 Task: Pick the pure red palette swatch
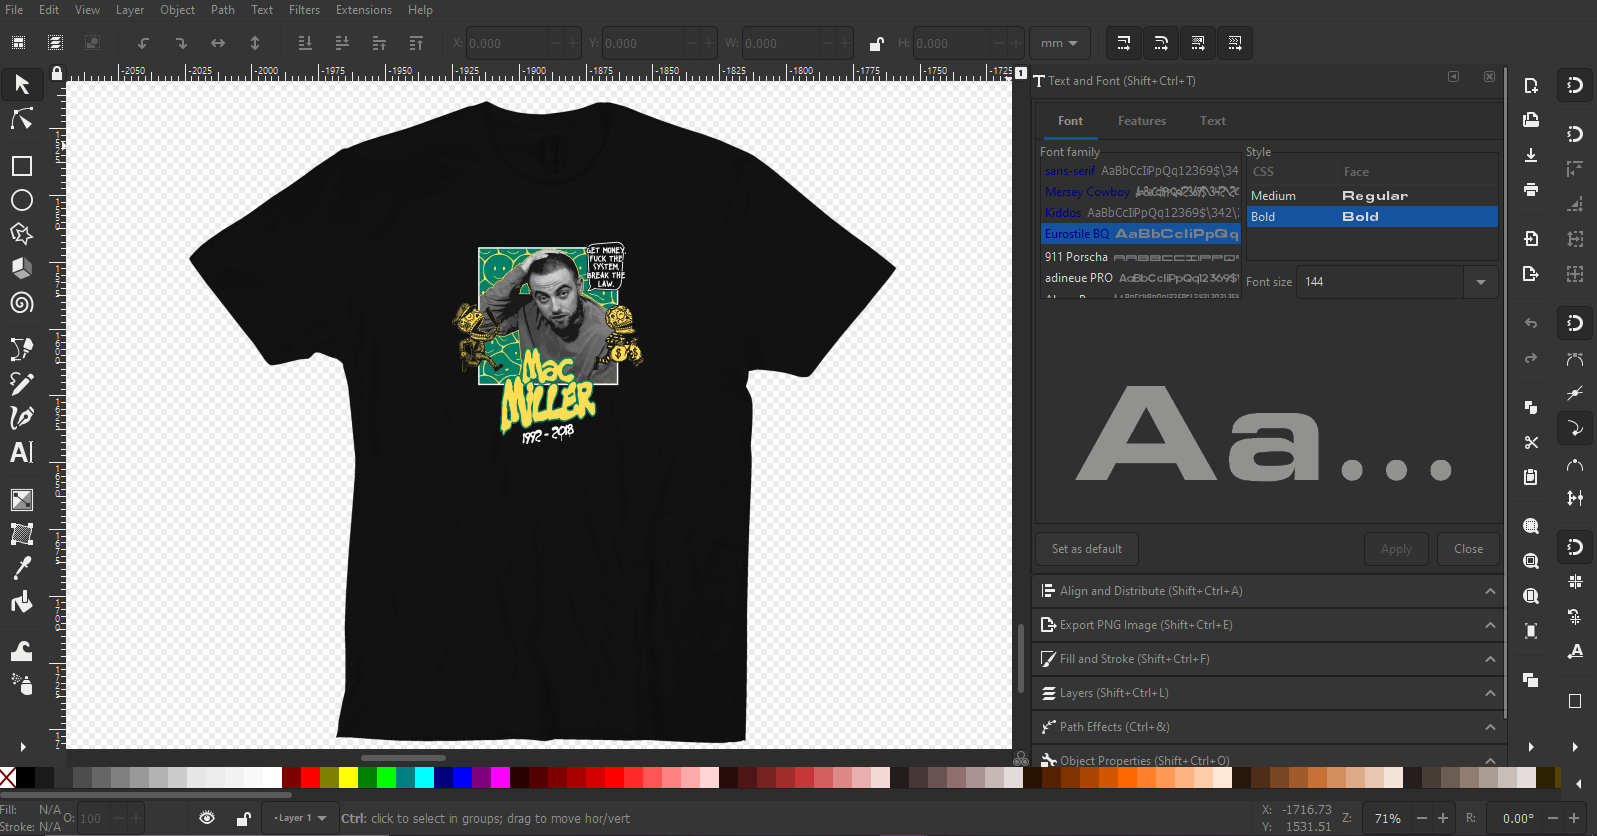click(310, 777)
